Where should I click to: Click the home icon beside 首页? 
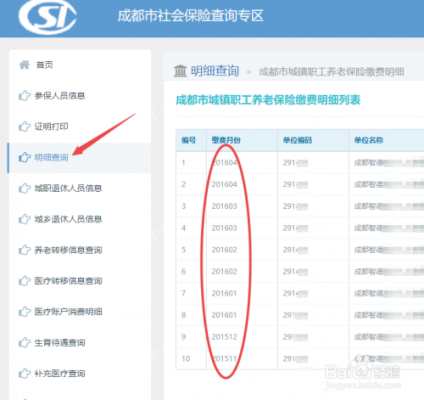(x=24, y=64)
